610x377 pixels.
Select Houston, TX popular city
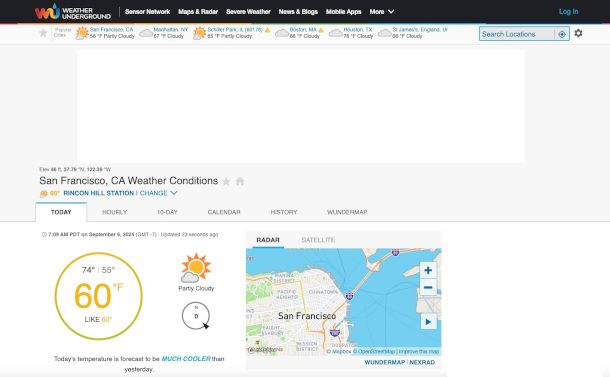(x=358, y=30)
